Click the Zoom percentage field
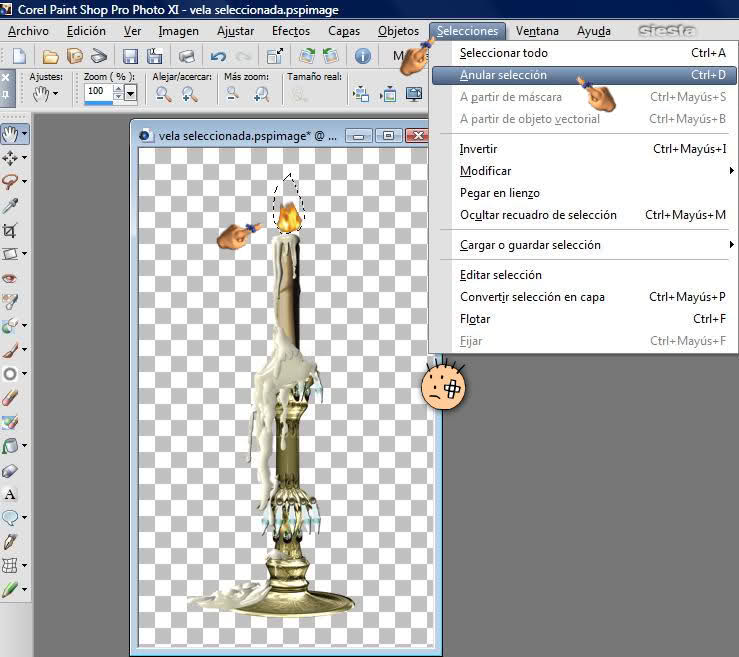This screenshot has height=657, width=739. coord(99,91)
